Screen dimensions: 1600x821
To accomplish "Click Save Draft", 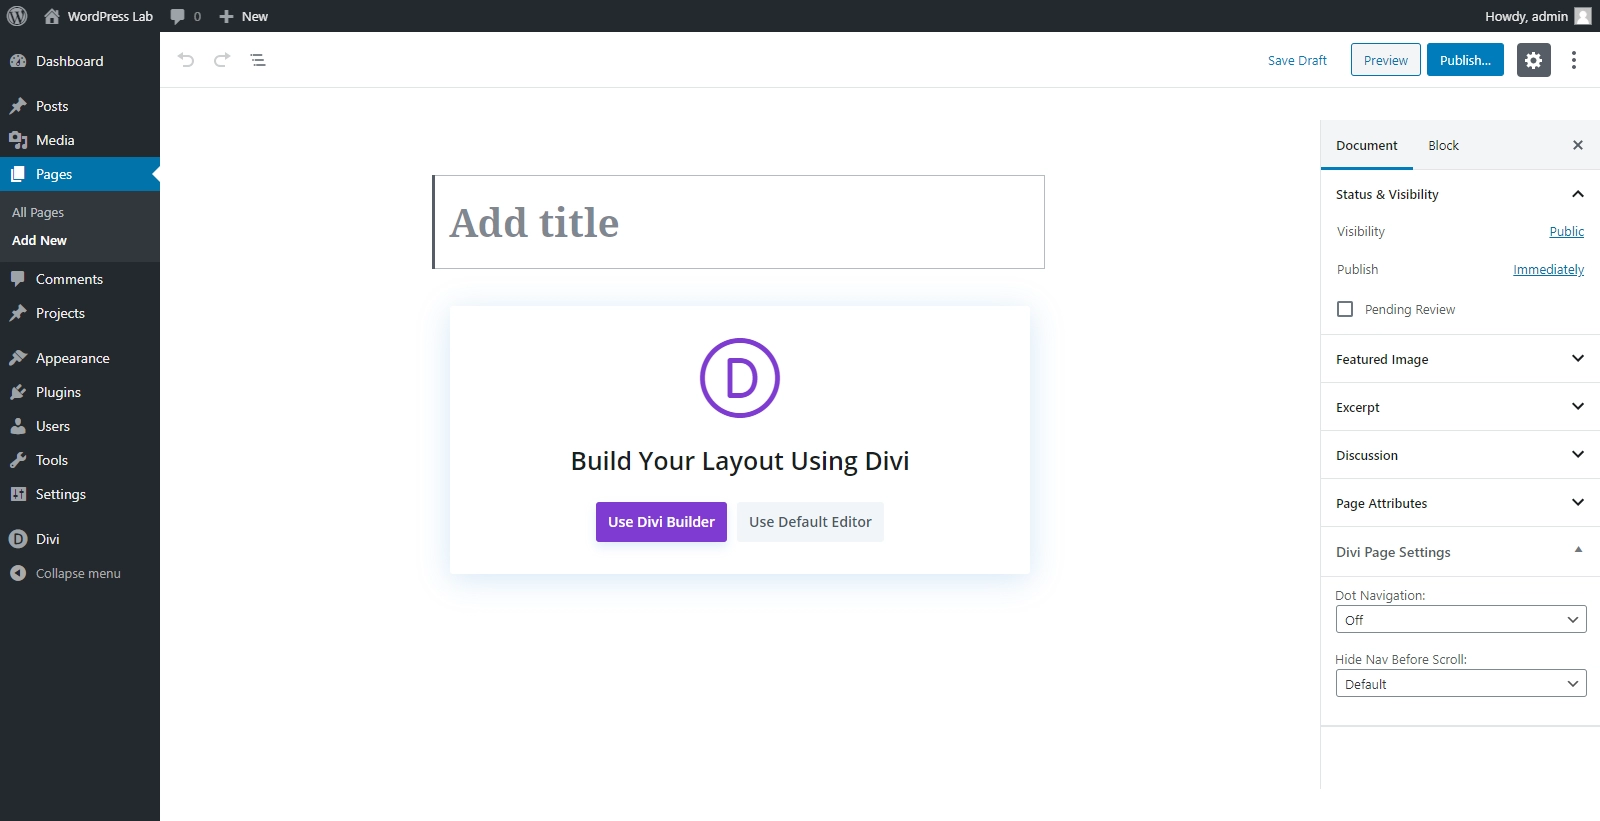I will (x=1297, y=60).
